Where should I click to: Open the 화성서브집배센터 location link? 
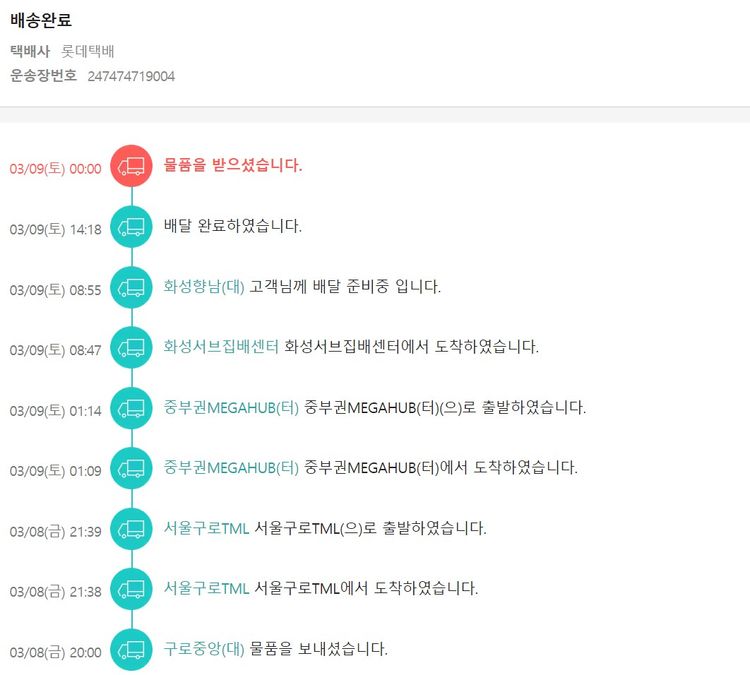221,347
